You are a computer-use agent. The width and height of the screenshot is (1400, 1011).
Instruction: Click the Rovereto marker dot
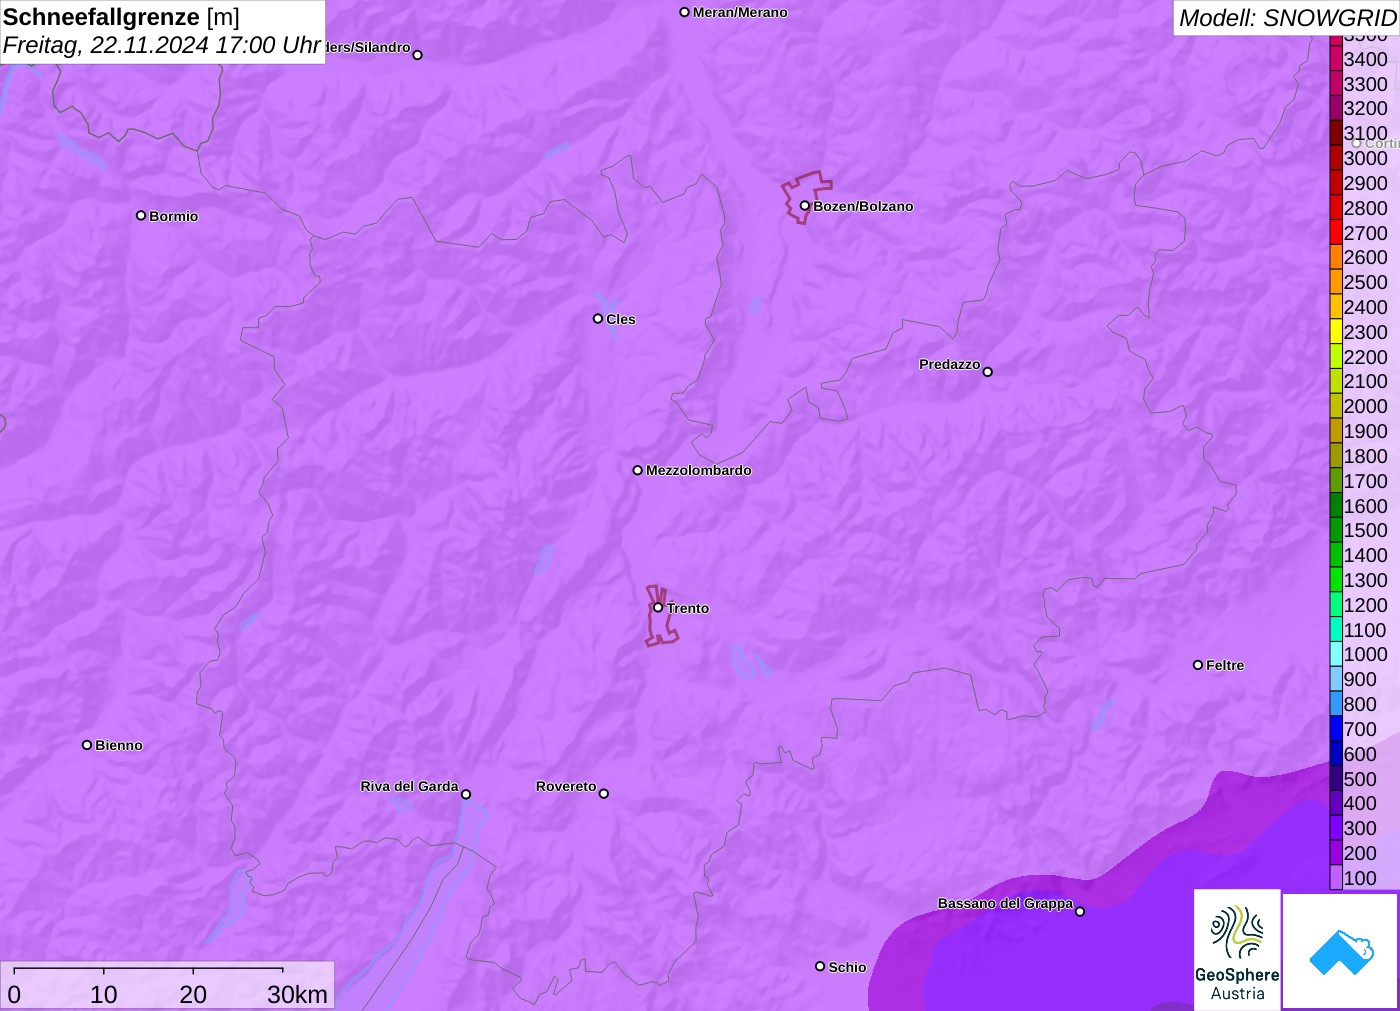click(604, 794)
